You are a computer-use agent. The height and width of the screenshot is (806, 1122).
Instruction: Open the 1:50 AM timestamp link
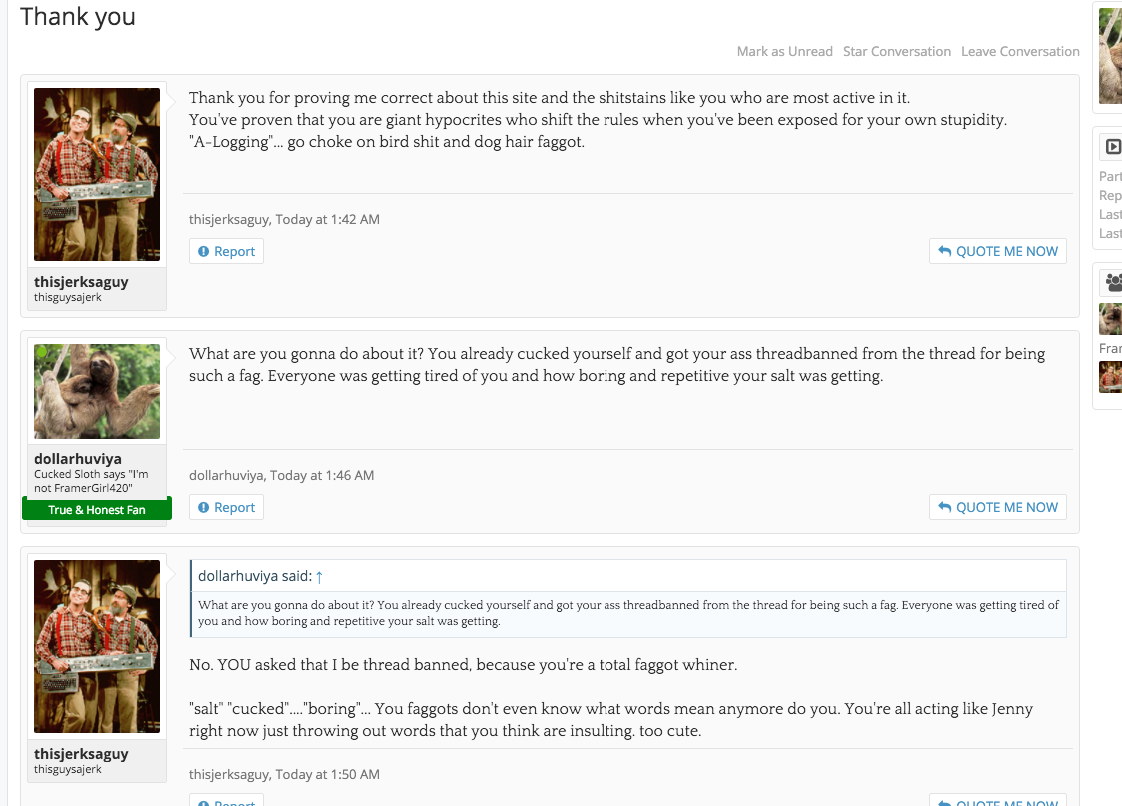pos(328,775)
